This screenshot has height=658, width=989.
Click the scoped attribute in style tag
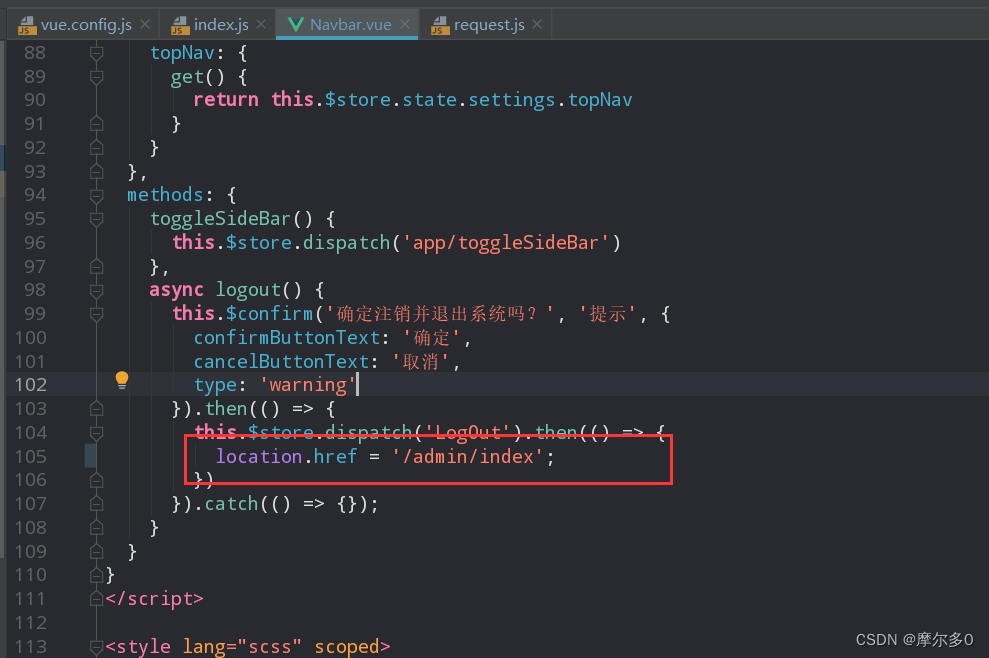pyautogui.click(x=348, y=647)
